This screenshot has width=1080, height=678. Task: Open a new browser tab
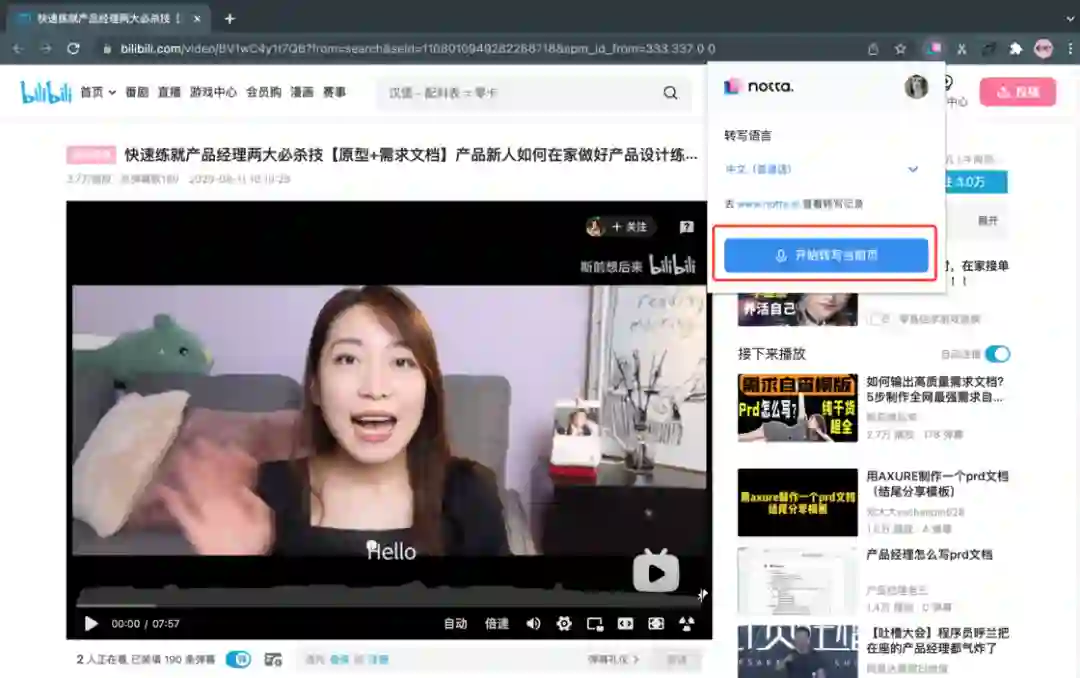(230, 19)
